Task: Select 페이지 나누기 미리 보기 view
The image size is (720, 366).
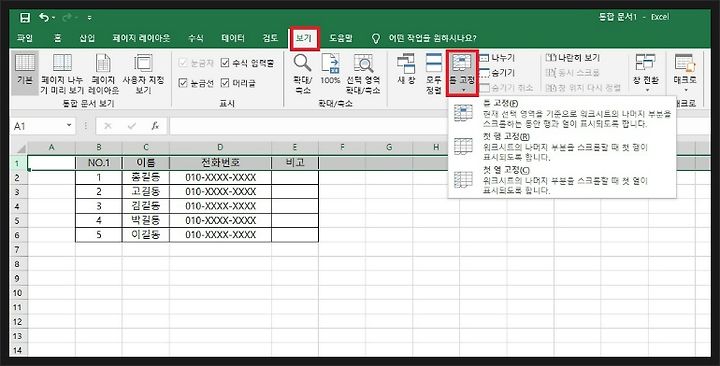Action: [62, 73]
